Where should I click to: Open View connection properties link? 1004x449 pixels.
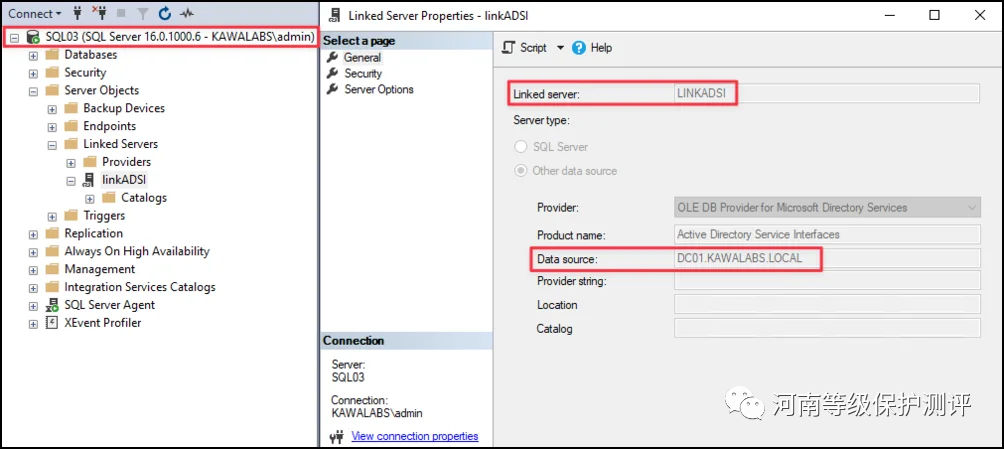tap(415, 436)
